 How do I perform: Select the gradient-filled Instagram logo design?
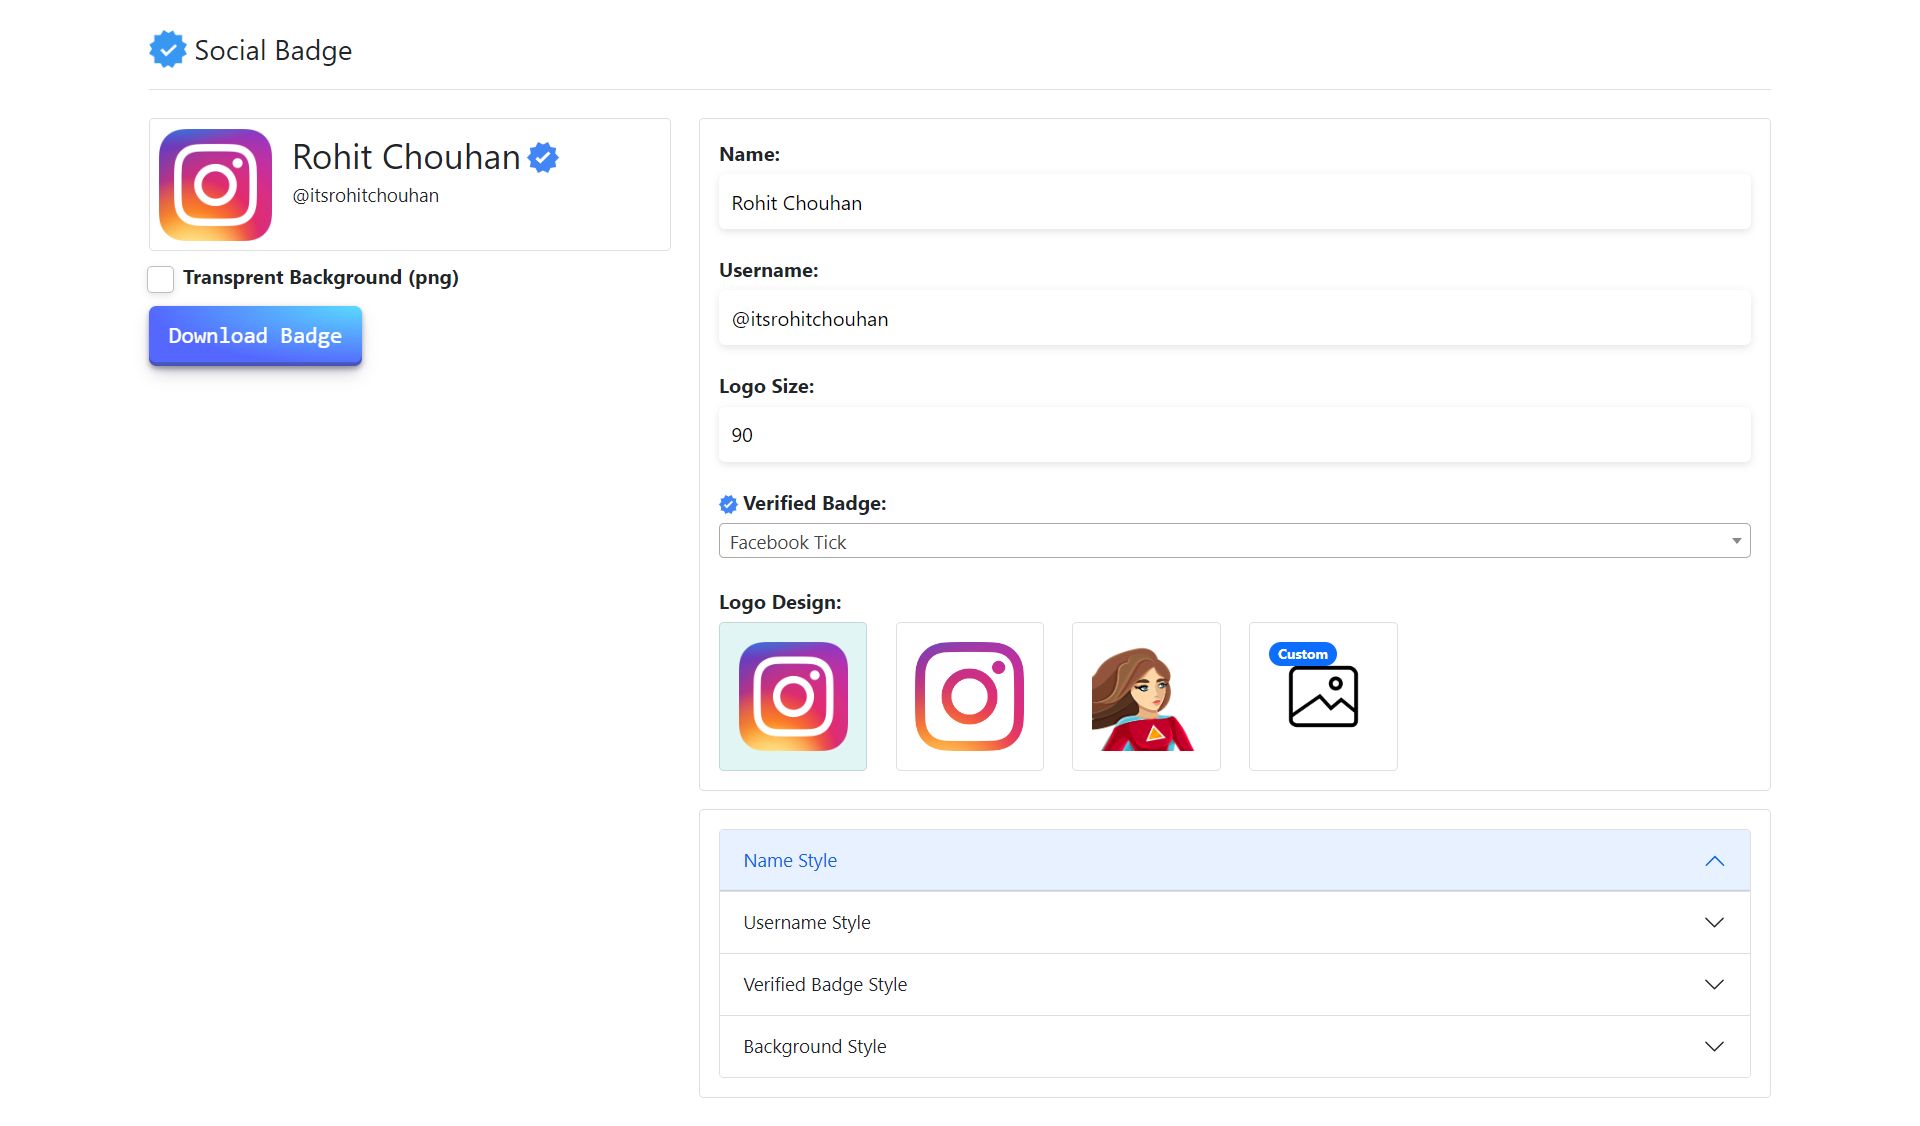[x=793, y=696]
